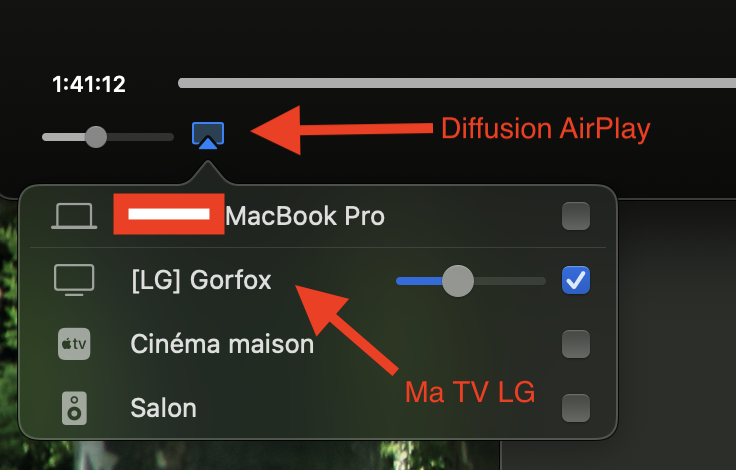Click the "Ma TV LG" annotation text
The width and height of the screenshot is (736, 470).
pyautogui.click(x=470, y=393)
